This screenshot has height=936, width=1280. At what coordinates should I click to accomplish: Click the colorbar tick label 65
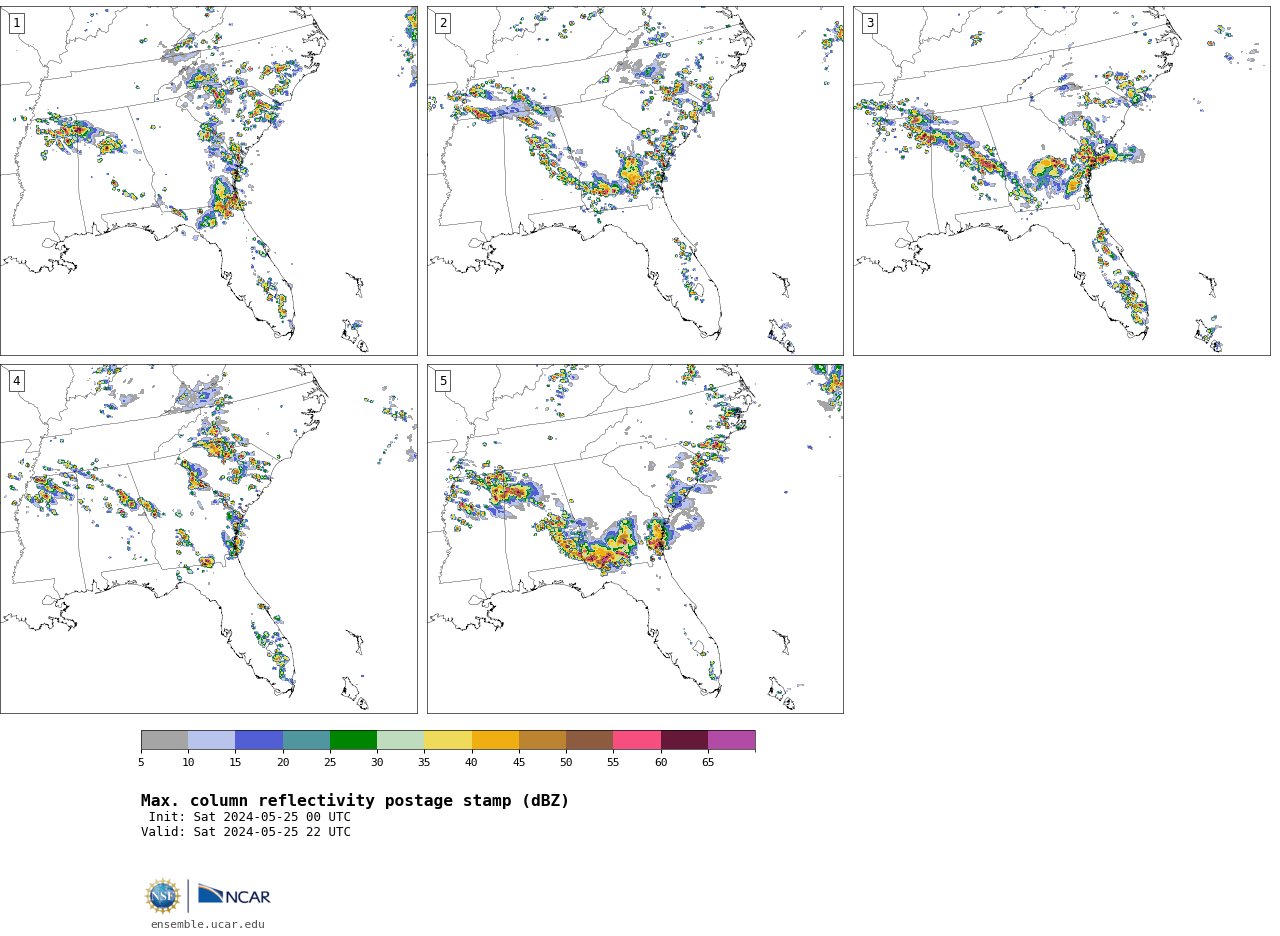(708, 762)
